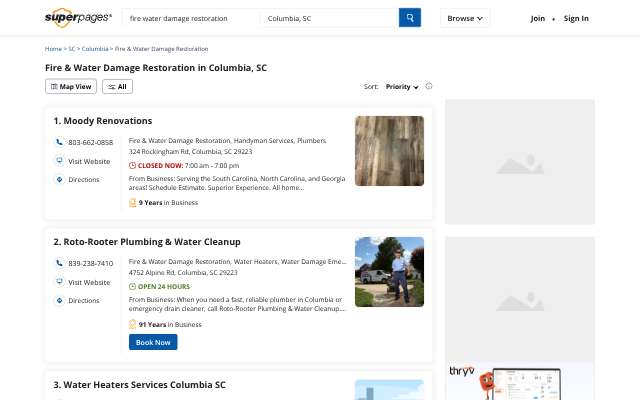Click the phone icon for Roto-Rooter
The height and width of the screenshot is (400, 640).
point(59,263)
